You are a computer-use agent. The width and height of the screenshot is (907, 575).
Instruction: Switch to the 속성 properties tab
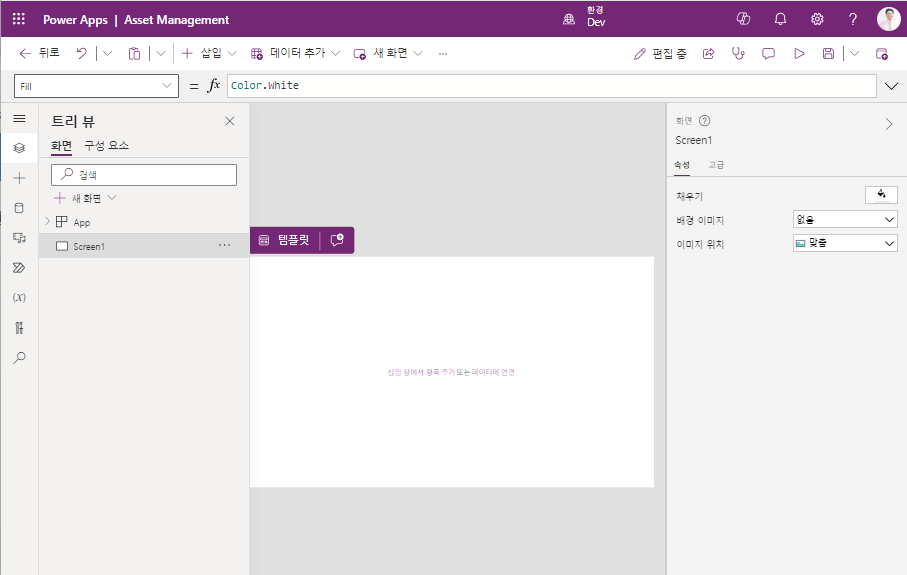click(682, 165)
